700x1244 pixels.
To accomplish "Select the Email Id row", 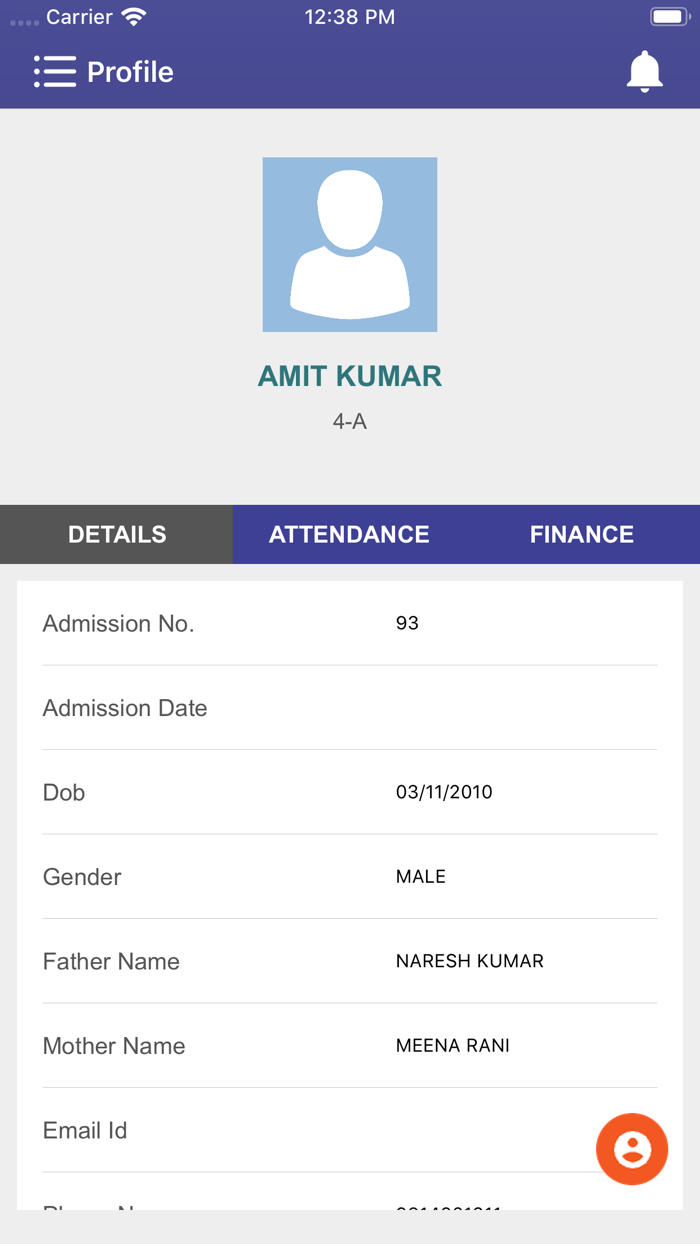I will point(300,1130).
